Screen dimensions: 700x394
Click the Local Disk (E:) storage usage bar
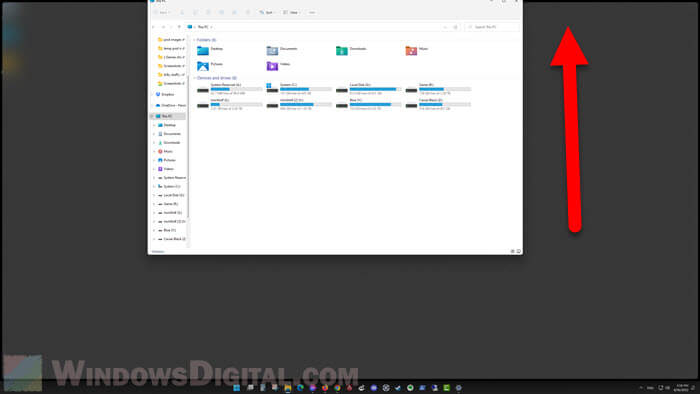click(x=375, y=89)
